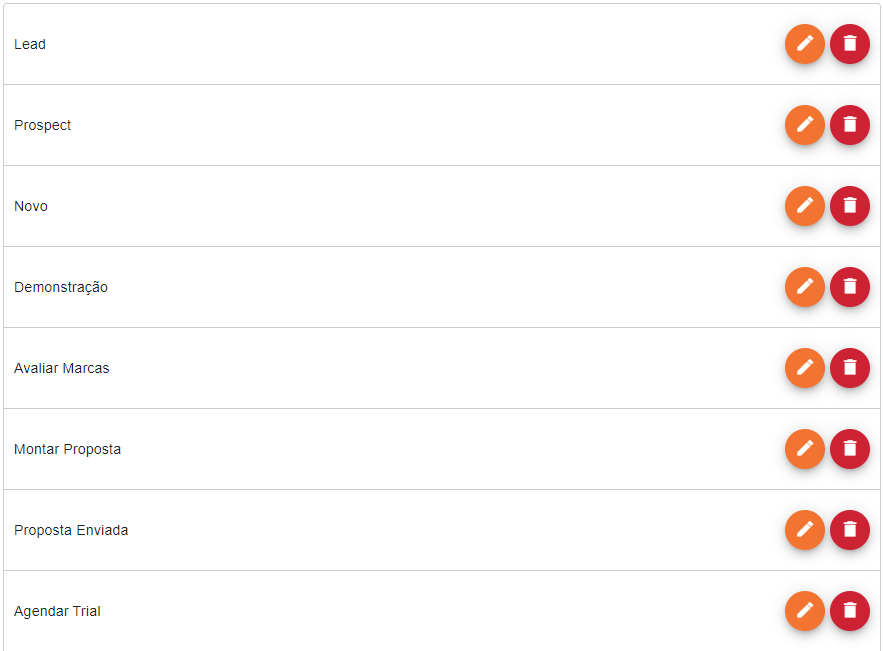
Task: Delete the Montar Proposta stage
Action: tap(850, 449)
